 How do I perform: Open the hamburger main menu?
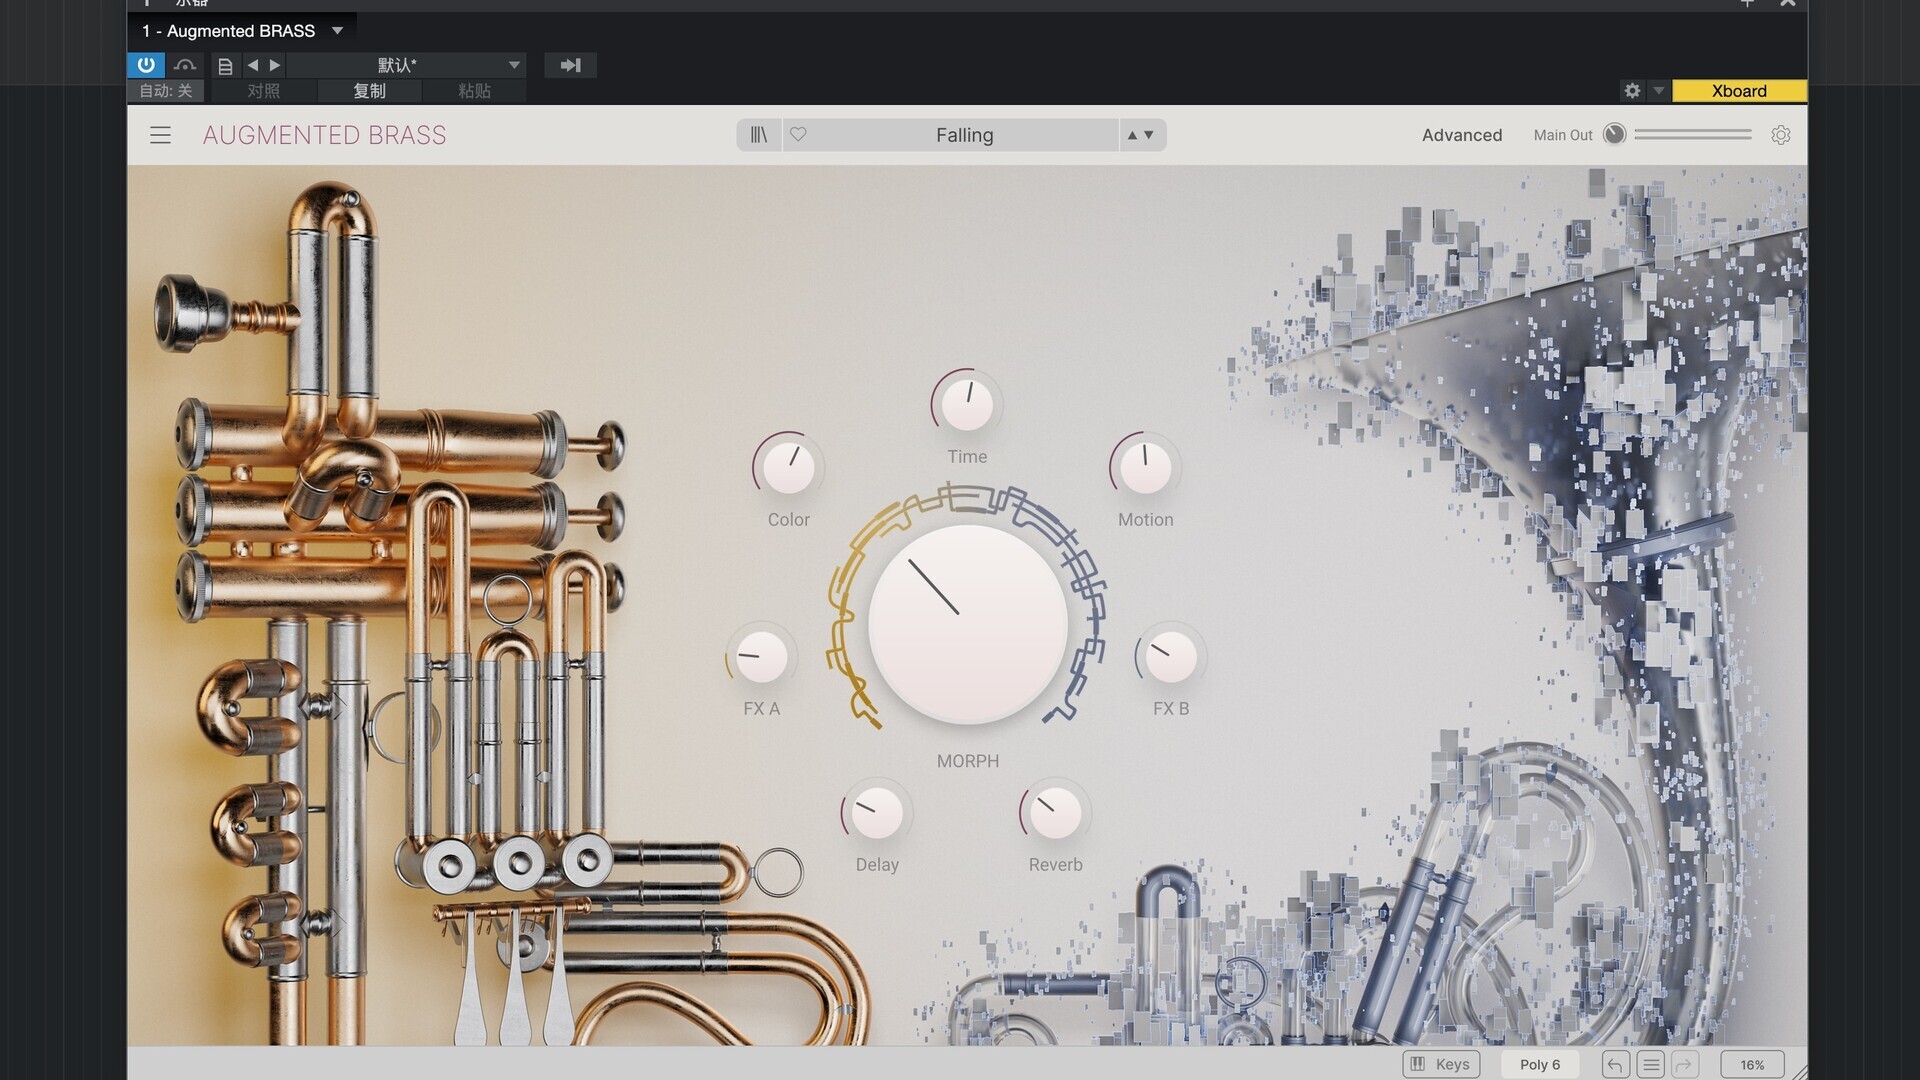[x=160, y=135]
